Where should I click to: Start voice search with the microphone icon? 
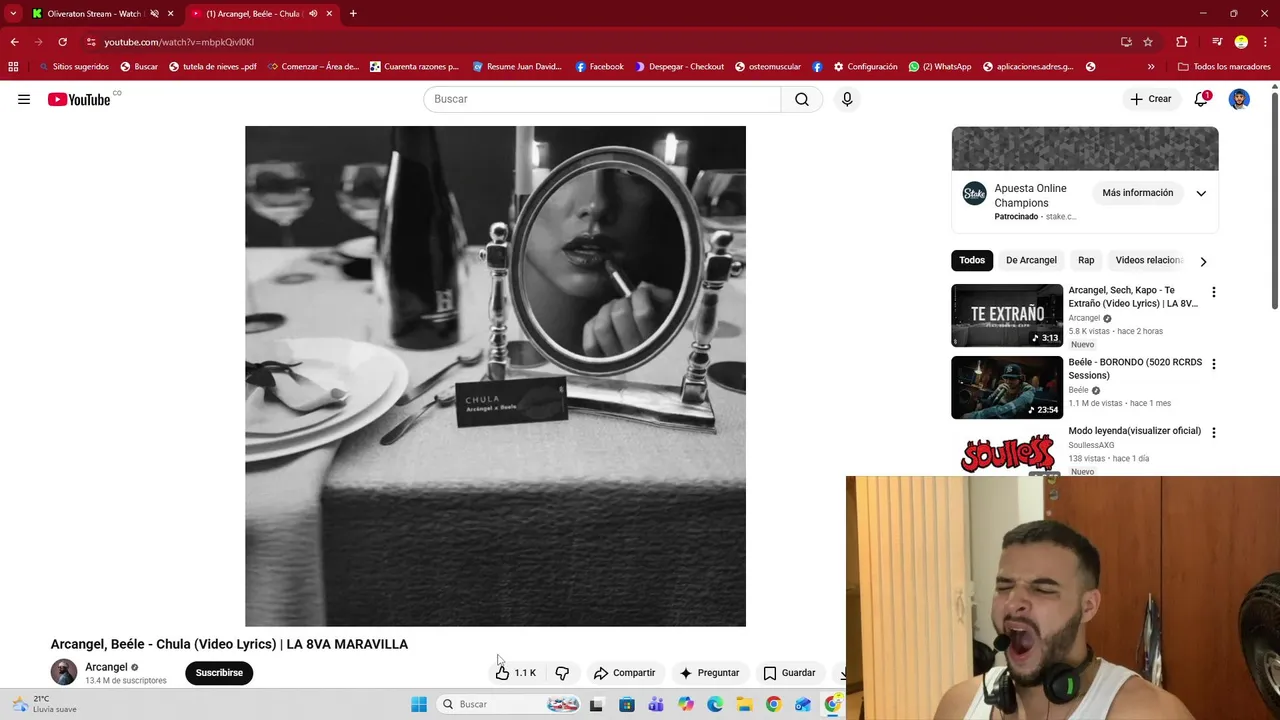point(847,99)
